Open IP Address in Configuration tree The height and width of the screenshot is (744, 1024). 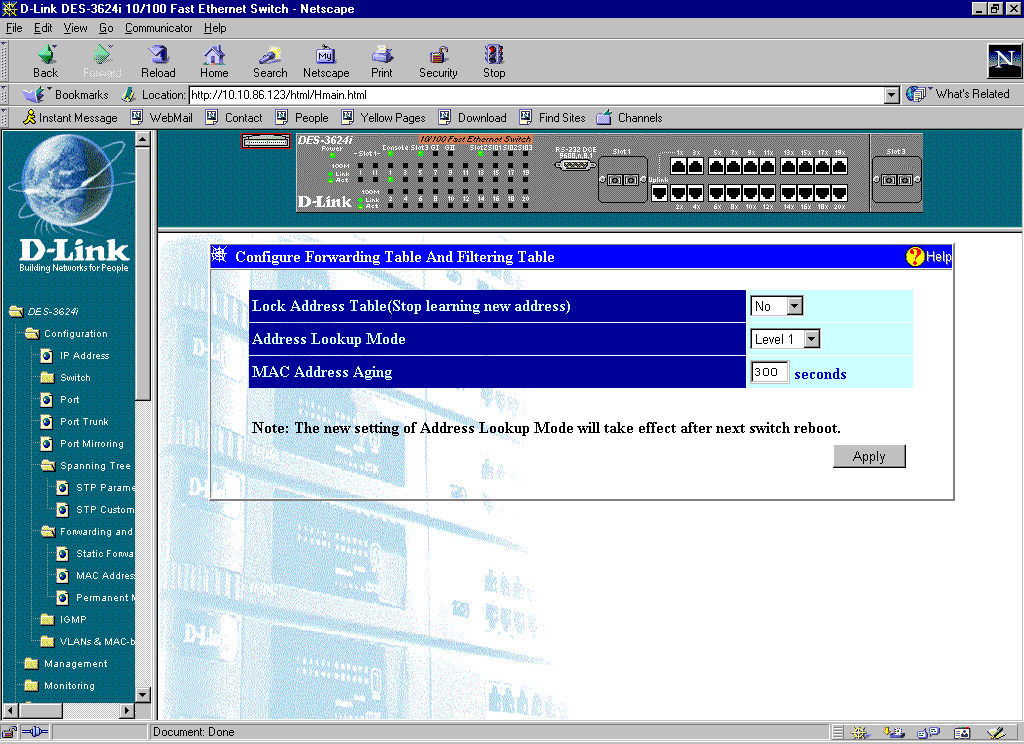(84, 356)
